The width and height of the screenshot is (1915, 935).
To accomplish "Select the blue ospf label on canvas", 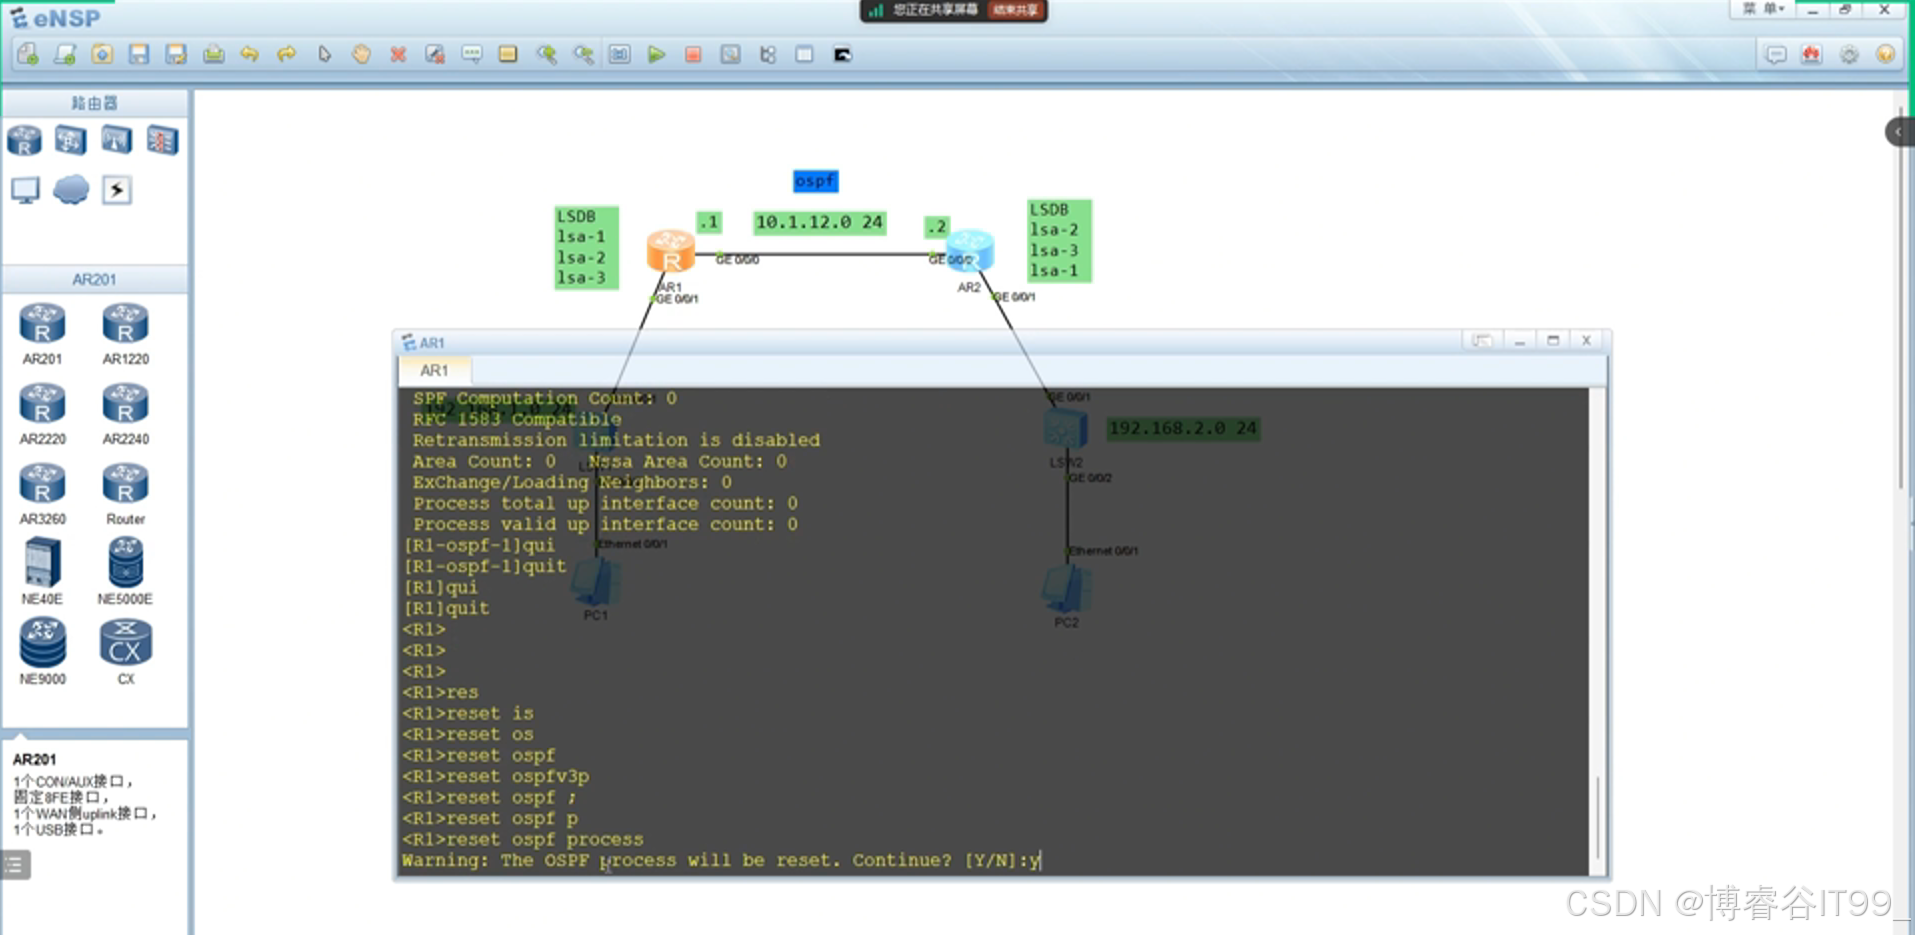I will pyautogui.click(x=815, y=181).
